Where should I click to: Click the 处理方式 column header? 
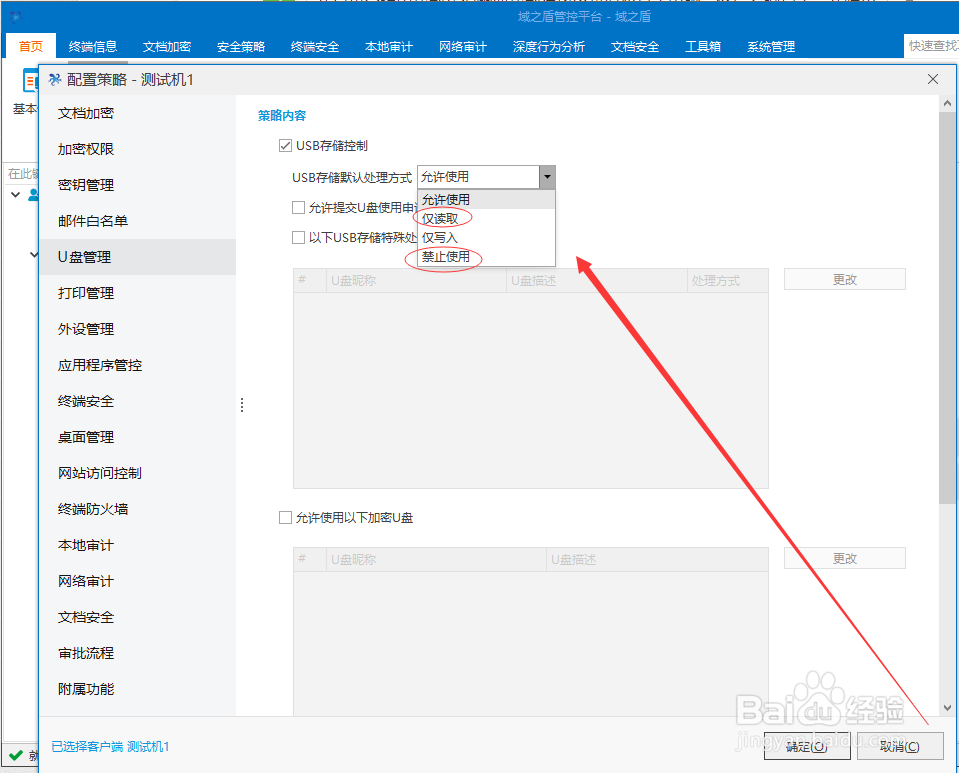(x=728, y=281)
